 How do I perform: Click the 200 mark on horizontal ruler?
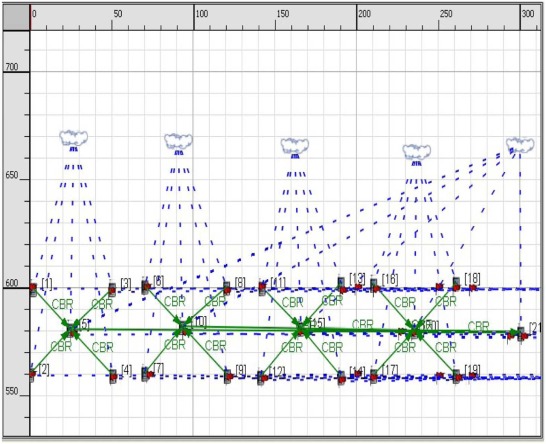point(364,14)
